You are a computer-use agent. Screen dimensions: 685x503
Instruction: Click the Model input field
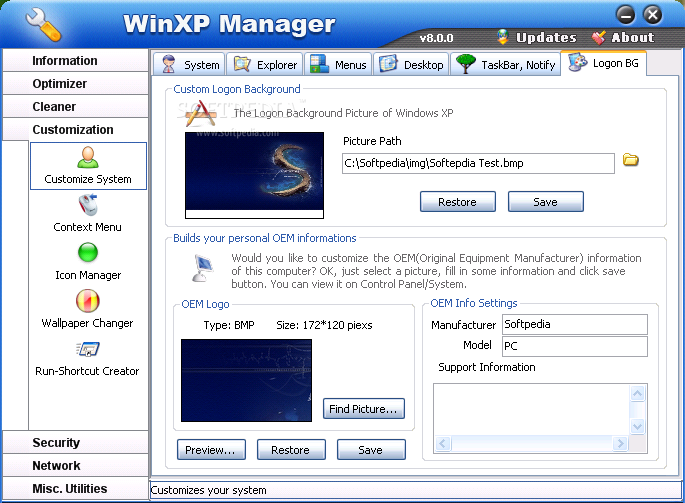(x=574, y=346)
